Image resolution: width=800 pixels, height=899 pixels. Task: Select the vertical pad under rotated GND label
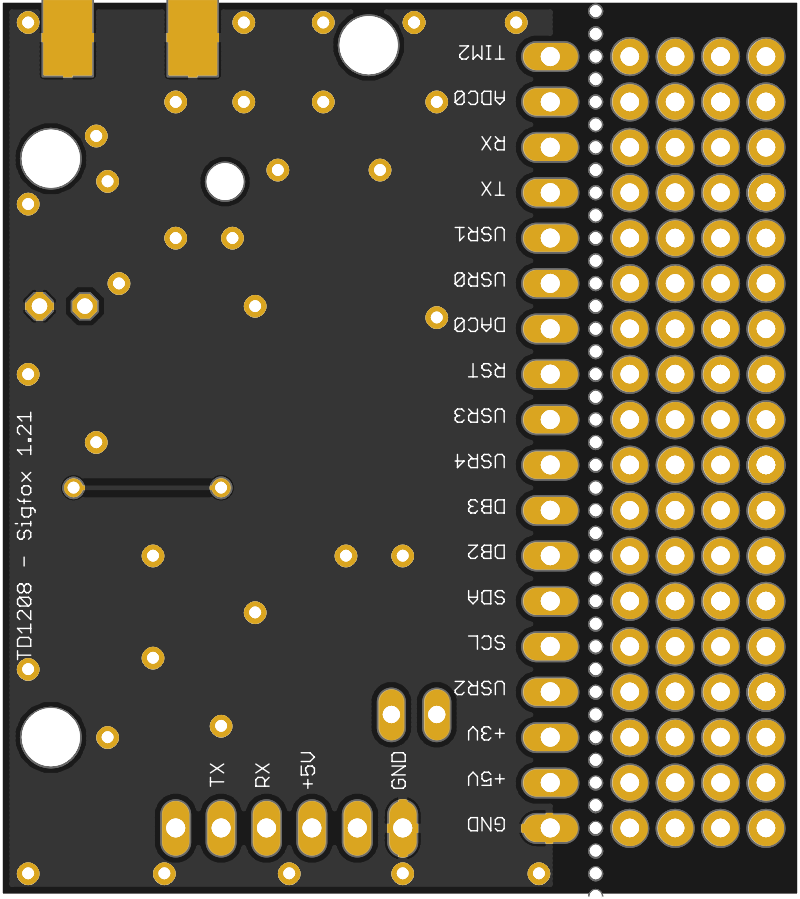point(402,827)
